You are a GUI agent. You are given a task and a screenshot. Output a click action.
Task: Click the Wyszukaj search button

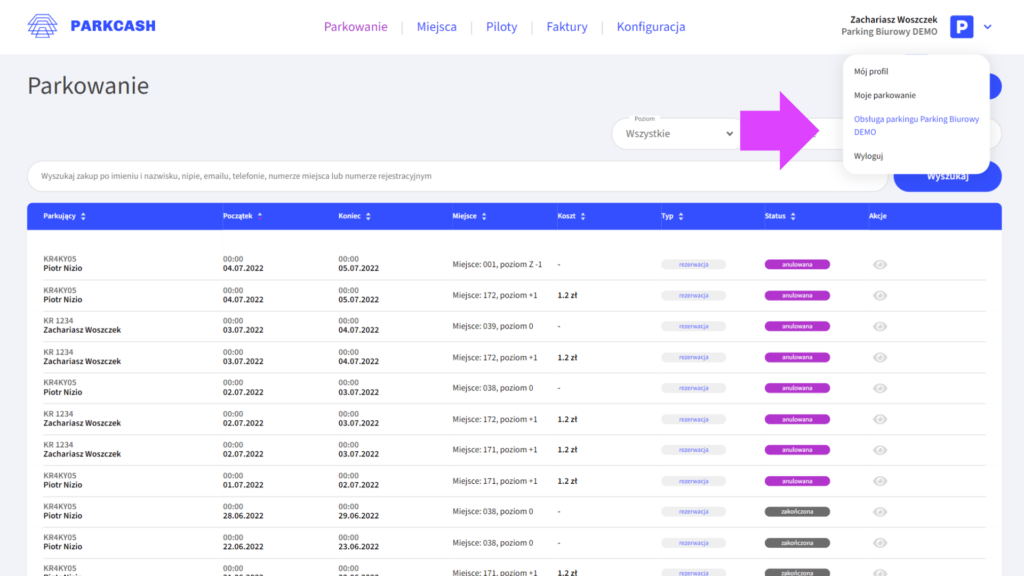[947, 176]
